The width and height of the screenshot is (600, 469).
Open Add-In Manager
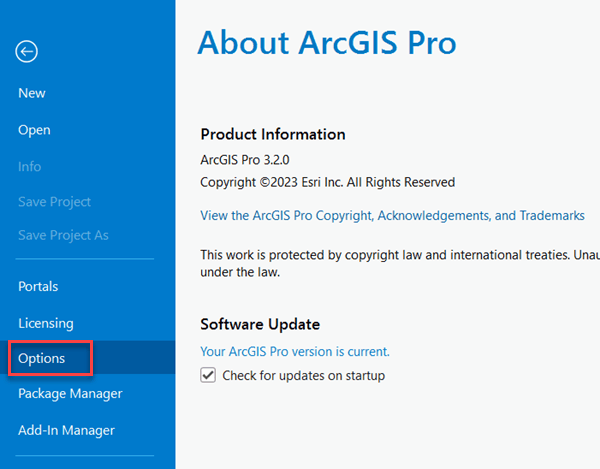[66, 431]
